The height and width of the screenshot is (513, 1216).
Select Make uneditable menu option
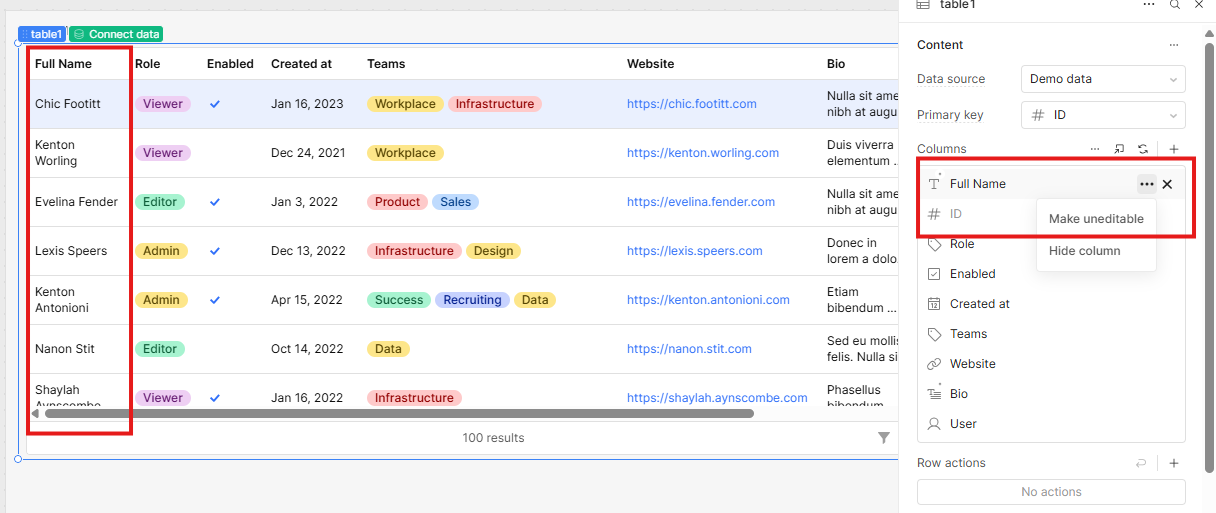(x=1096, y=219)
